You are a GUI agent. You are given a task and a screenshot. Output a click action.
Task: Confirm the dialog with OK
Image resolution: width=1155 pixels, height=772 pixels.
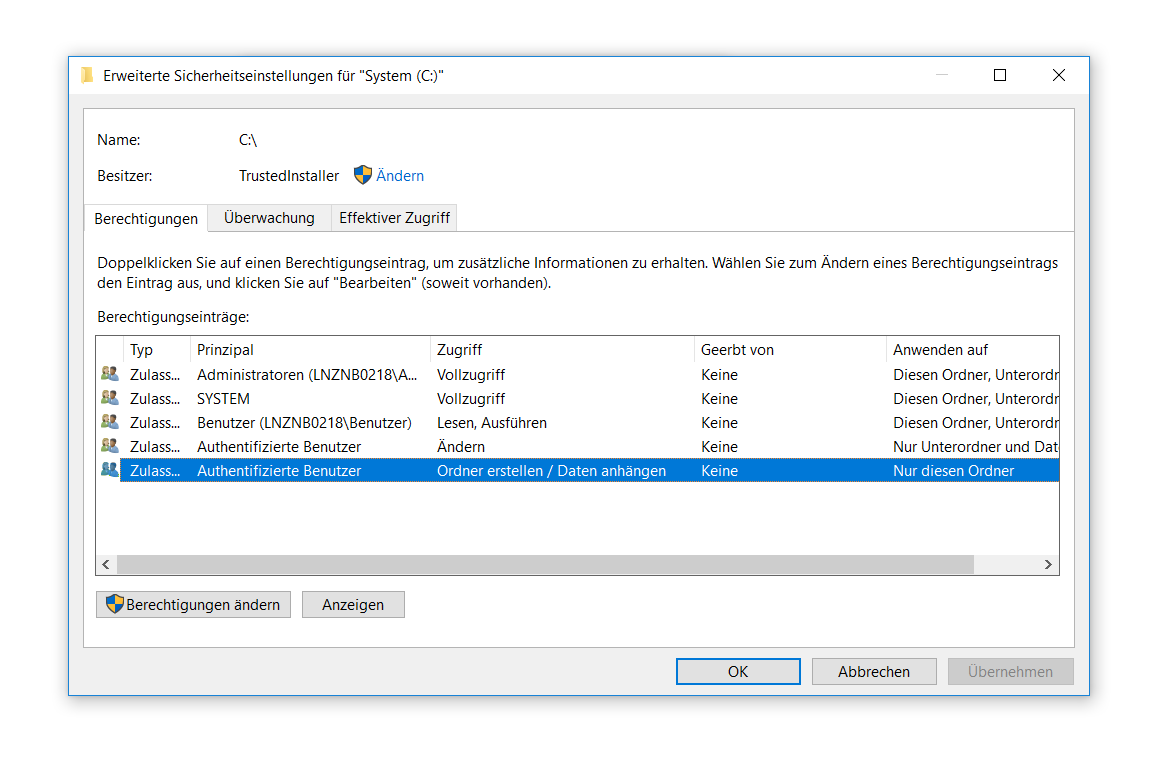pos(738,671)
